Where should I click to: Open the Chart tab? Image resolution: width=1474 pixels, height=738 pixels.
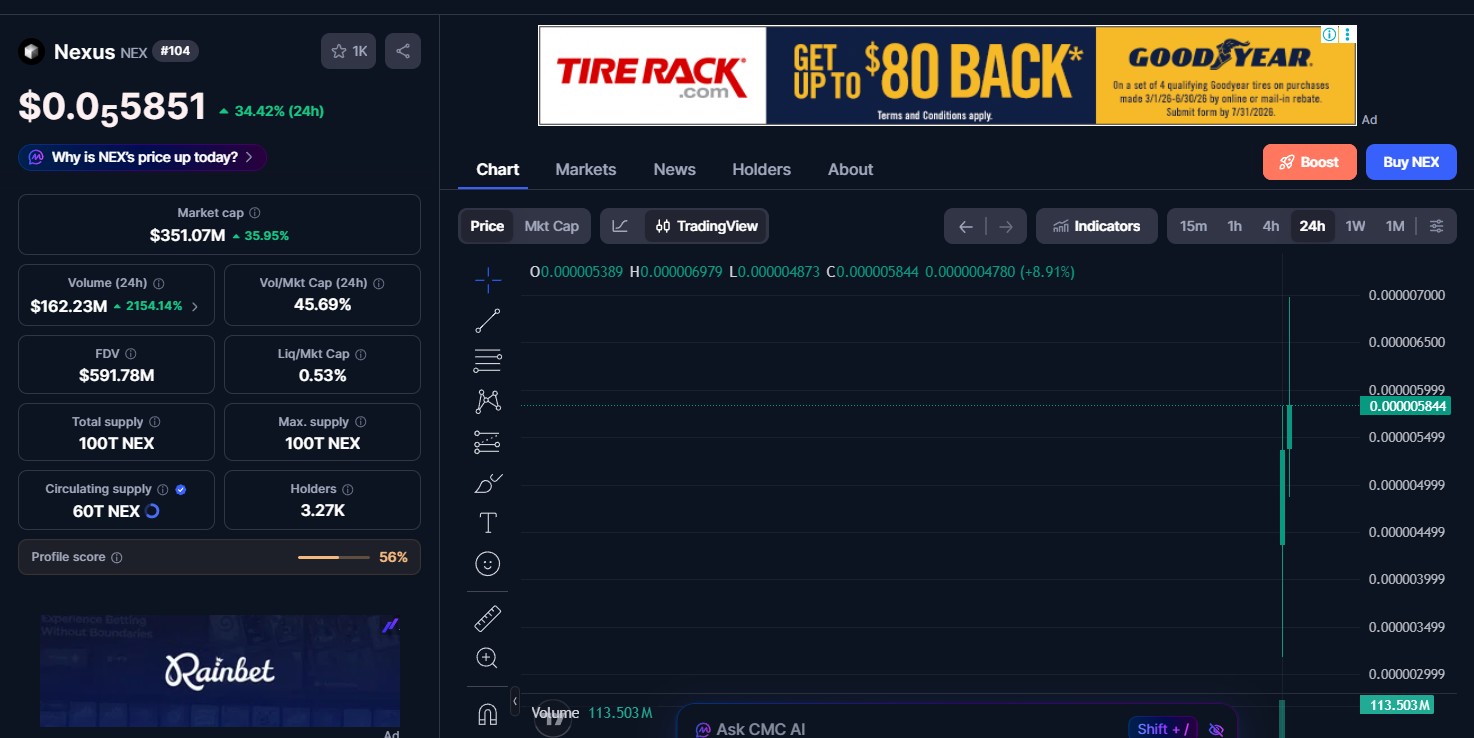click(x=497, y=170)
